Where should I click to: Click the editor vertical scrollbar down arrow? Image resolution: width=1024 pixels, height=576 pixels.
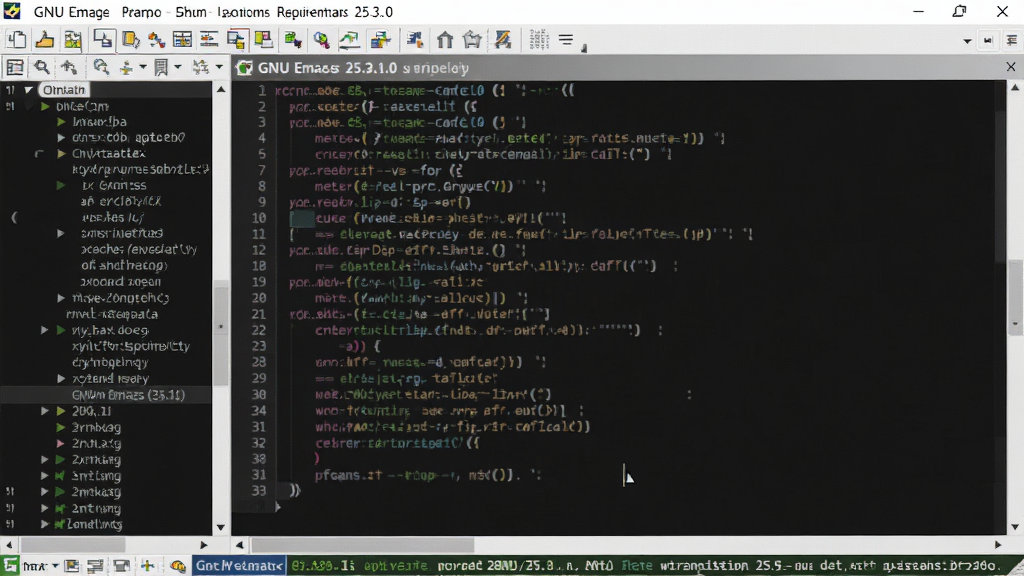point(1015,527)
